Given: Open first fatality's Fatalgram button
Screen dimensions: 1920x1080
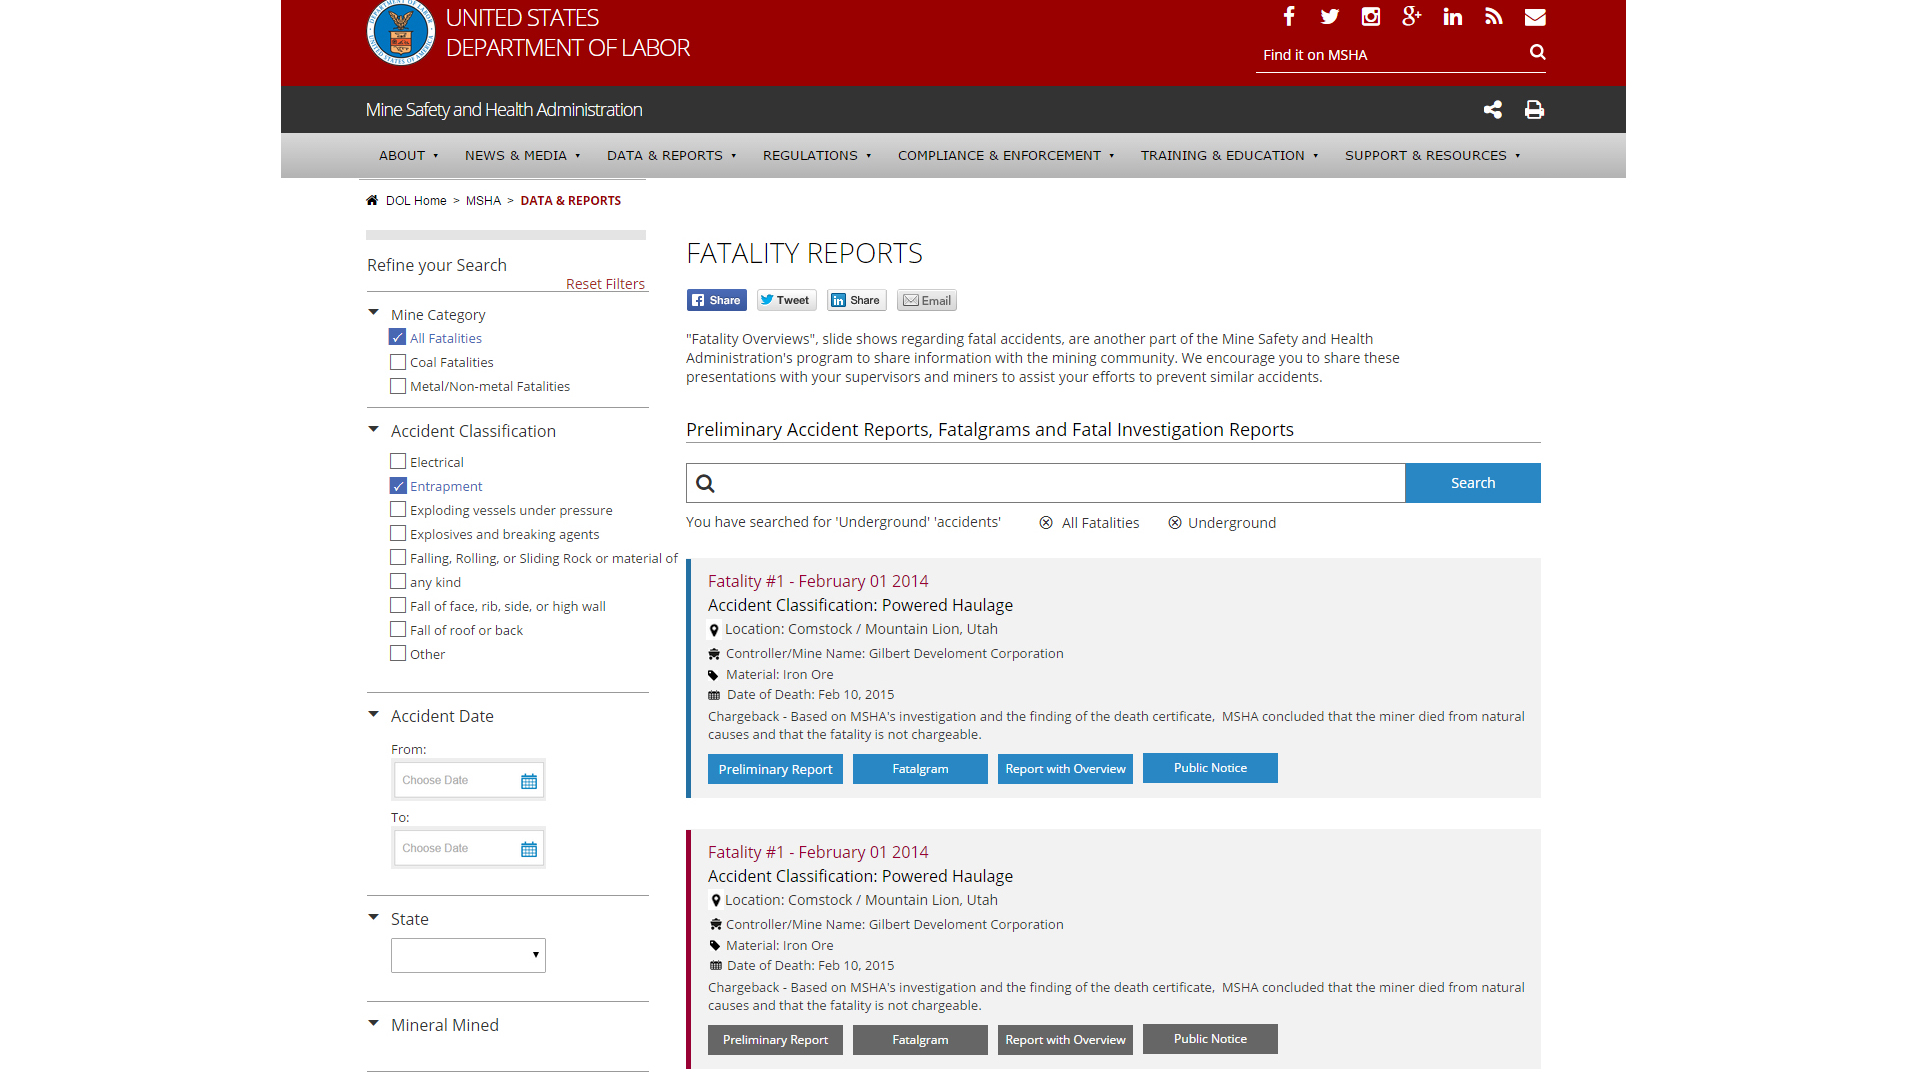Looking at the screenshot, I should 920,769.
